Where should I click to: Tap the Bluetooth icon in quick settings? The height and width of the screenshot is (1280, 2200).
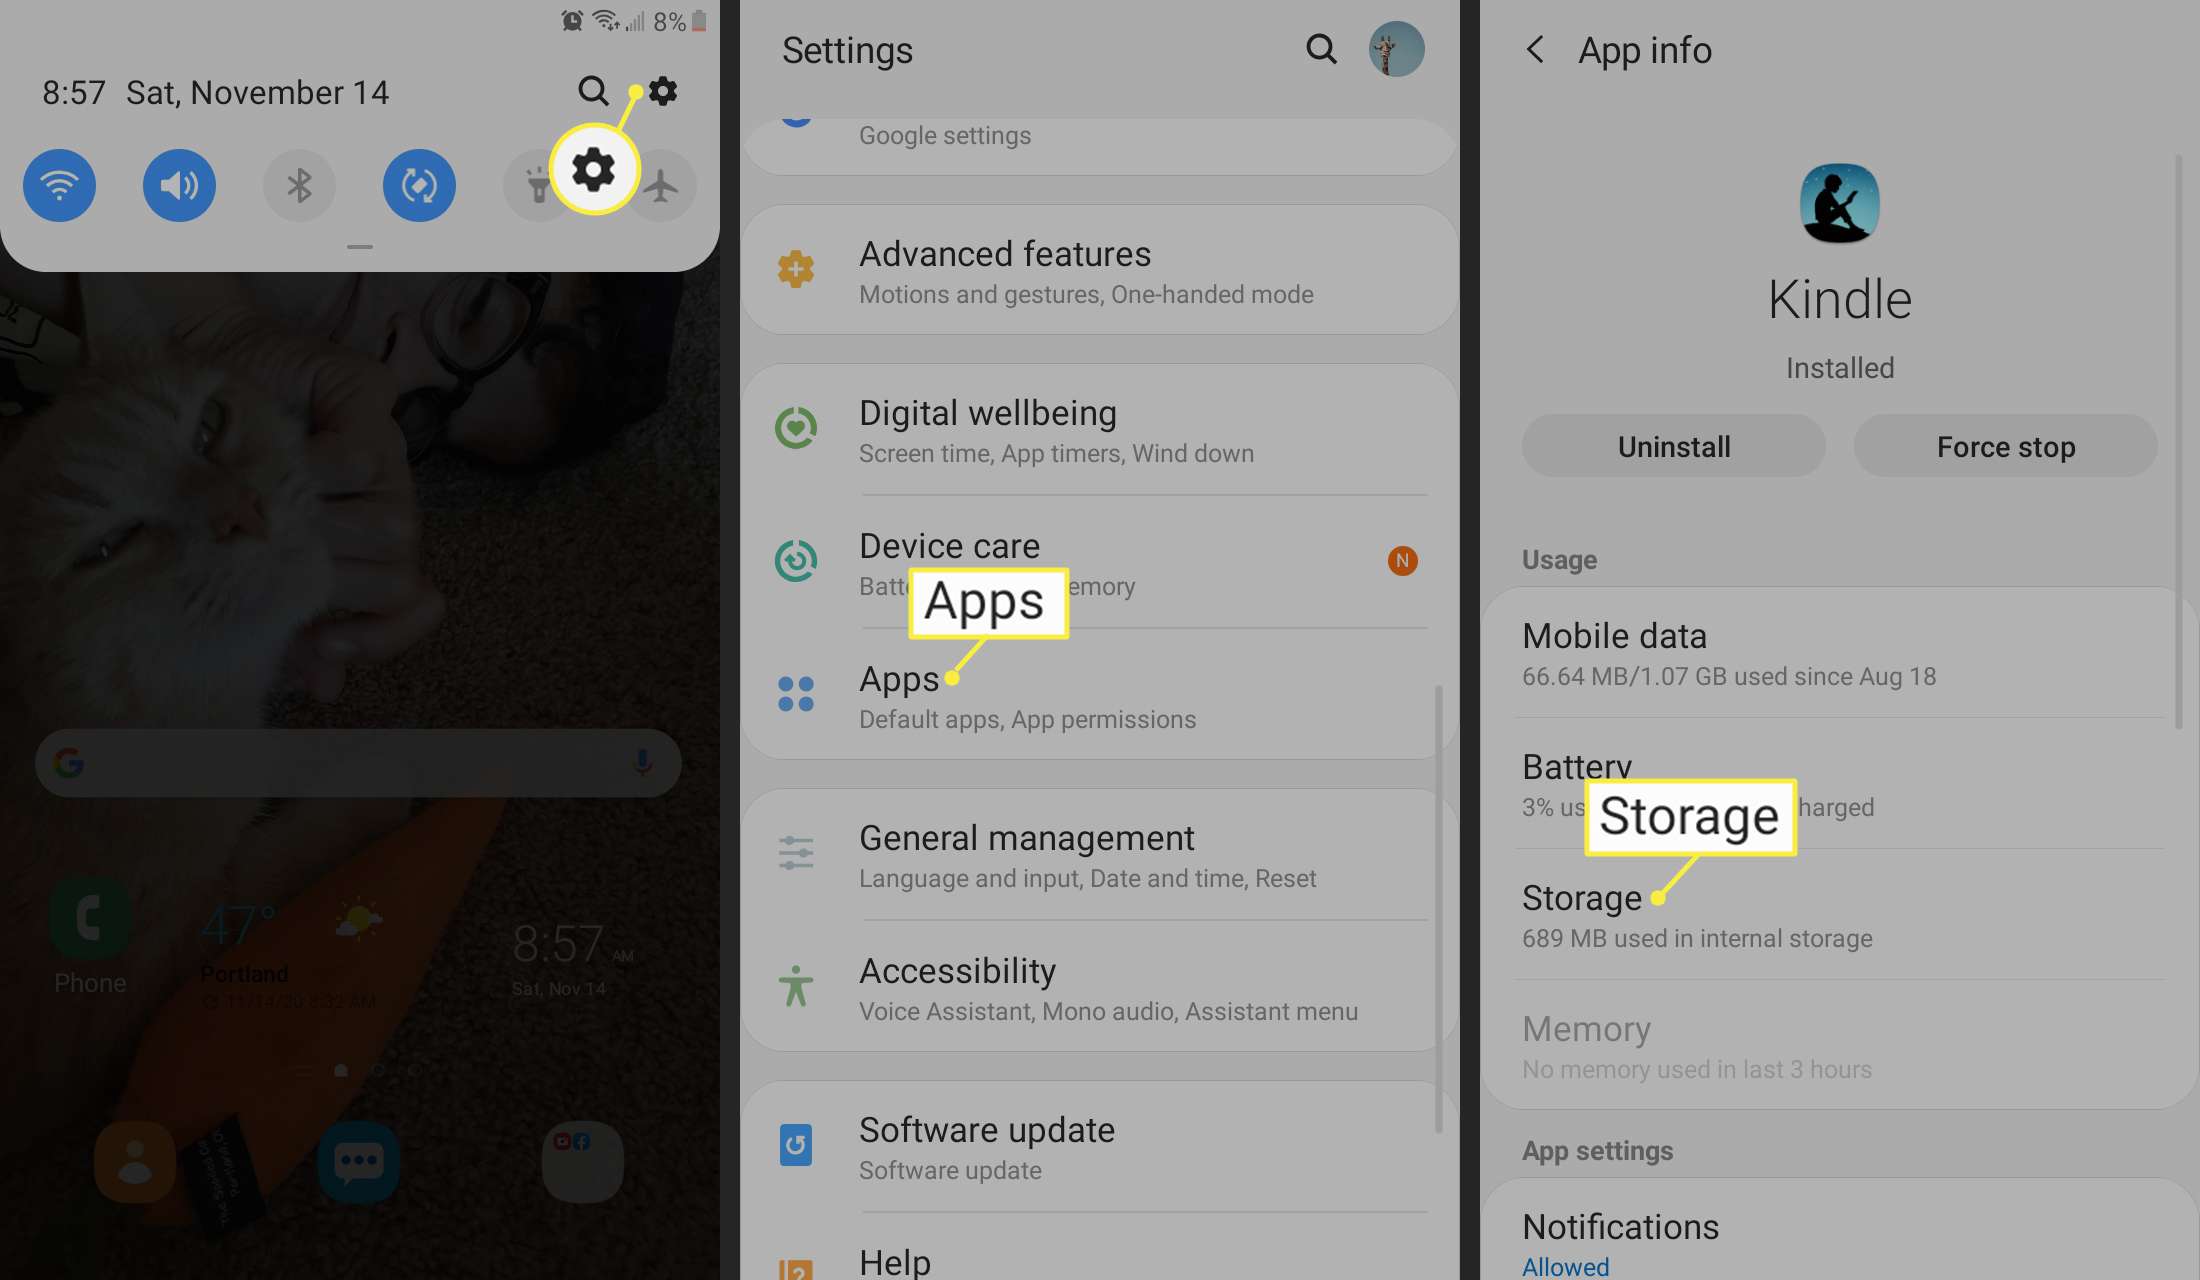[299, 184]
